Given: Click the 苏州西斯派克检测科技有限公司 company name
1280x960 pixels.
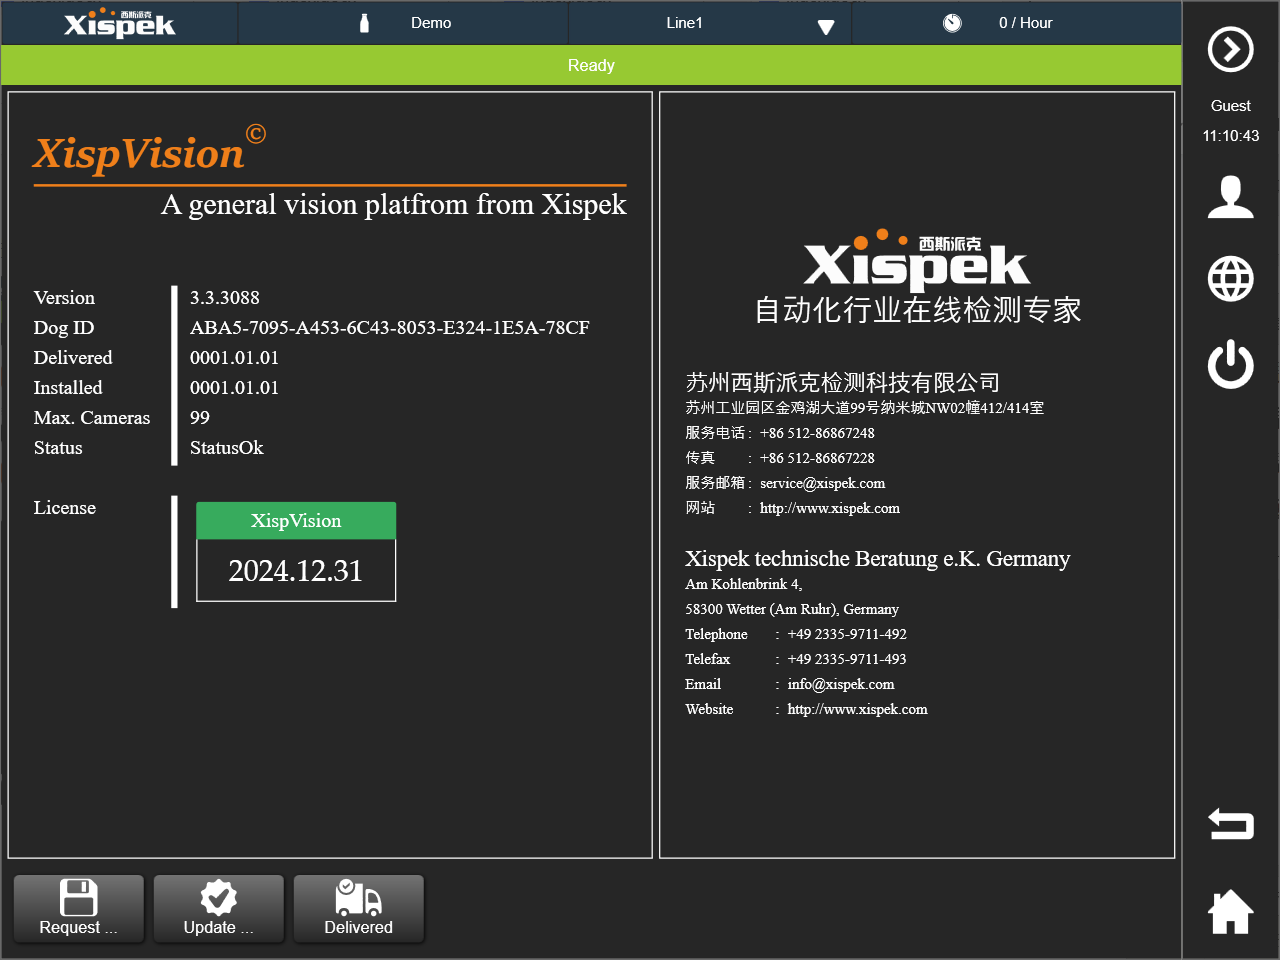Looking at the screenshot, I should coord(842,382).
